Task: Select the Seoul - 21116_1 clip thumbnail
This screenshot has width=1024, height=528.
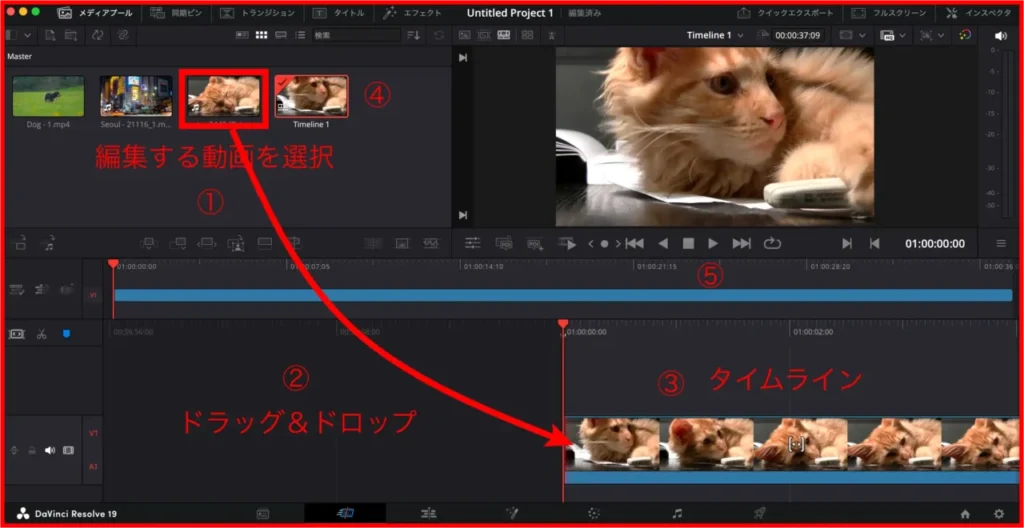Action: (x=136, y=96)
